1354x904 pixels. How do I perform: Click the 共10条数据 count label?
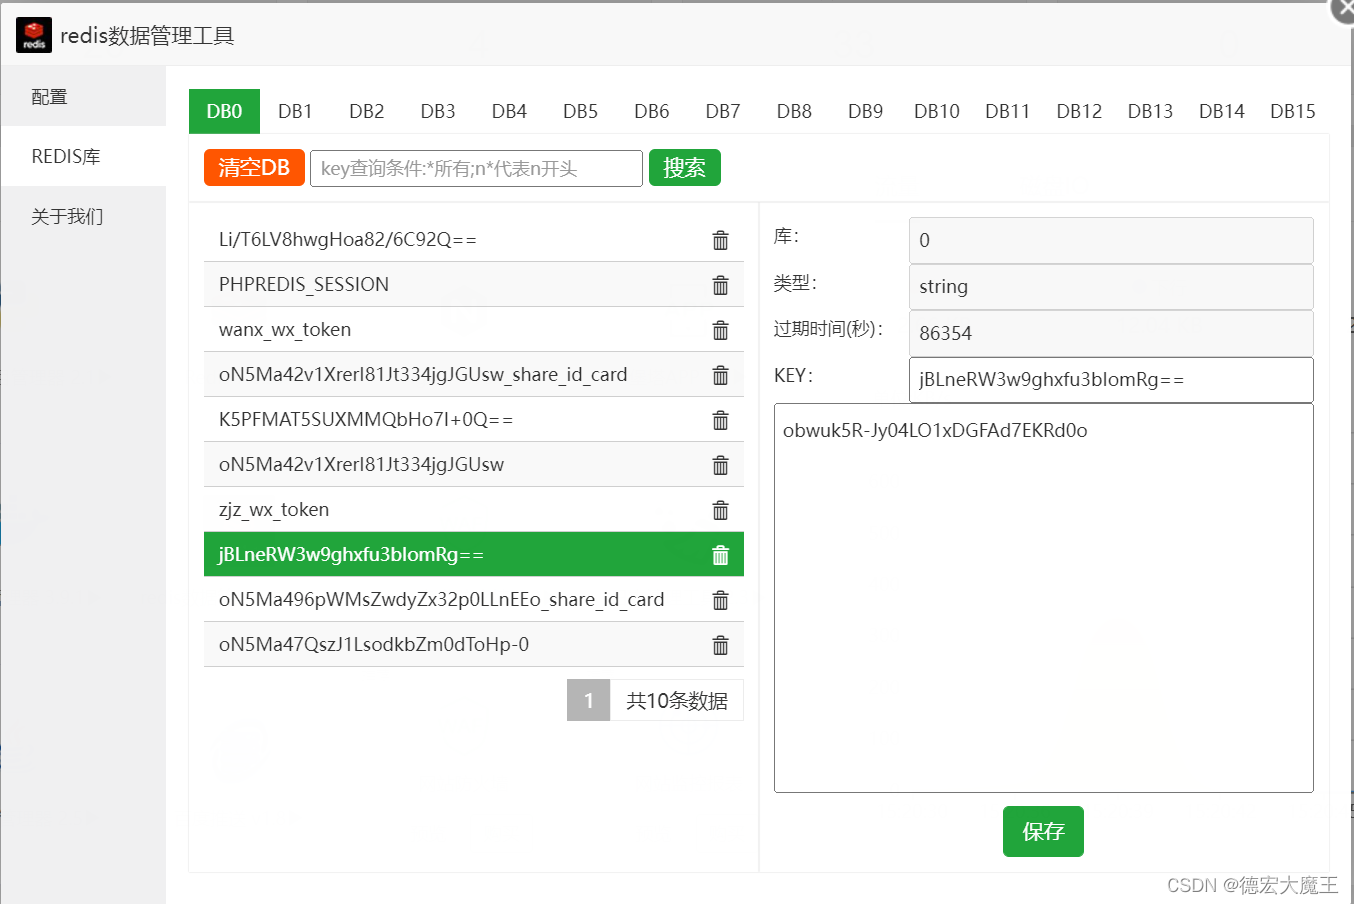(677, 700)
